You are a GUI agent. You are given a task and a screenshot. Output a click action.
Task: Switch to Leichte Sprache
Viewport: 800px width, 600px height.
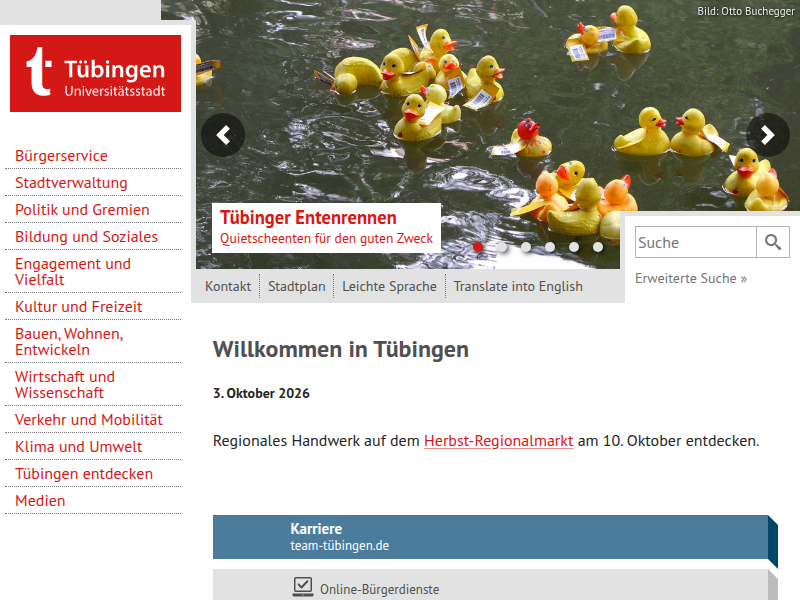point(389,286)
